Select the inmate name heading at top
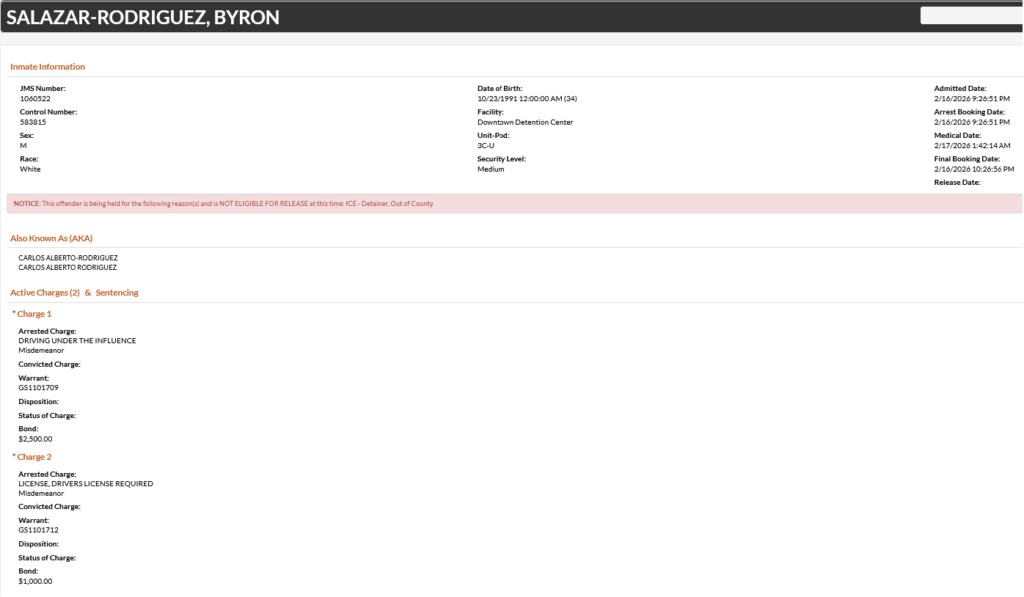This screenshot has width=1024, height=597. coord(143,17)
